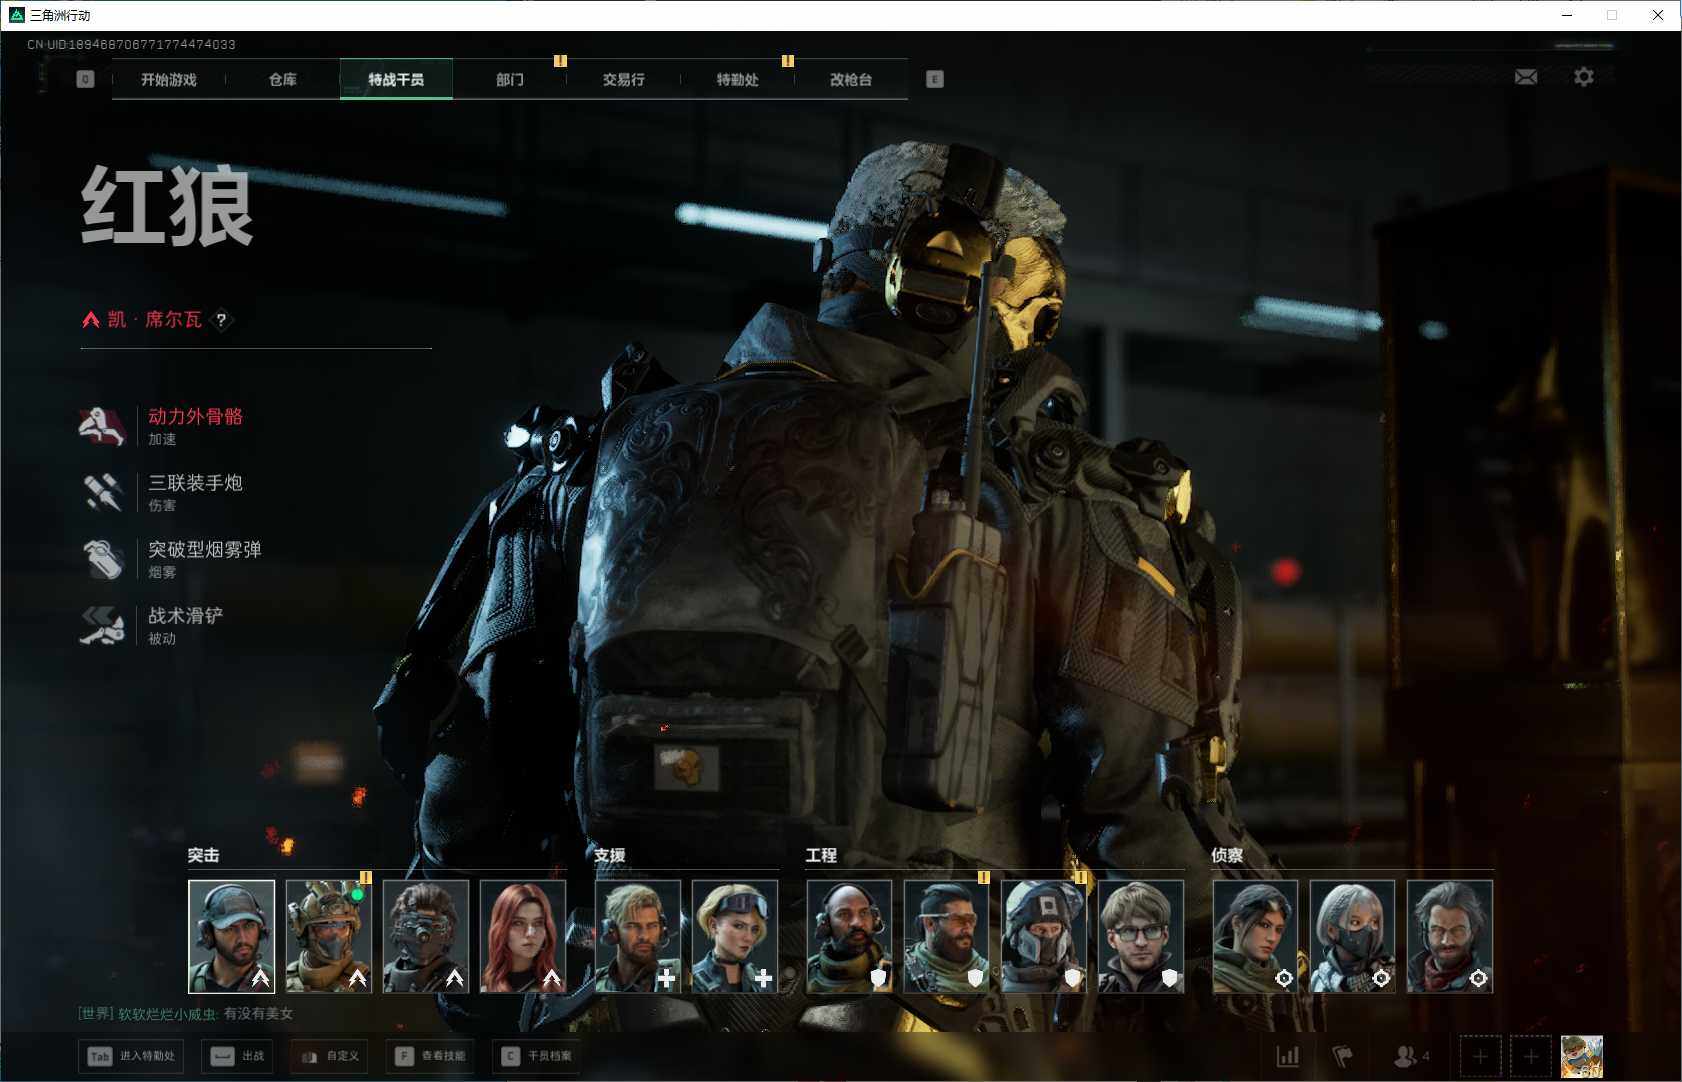
Task: Click the 进入特勤处 button
Action: [131, 1056]
